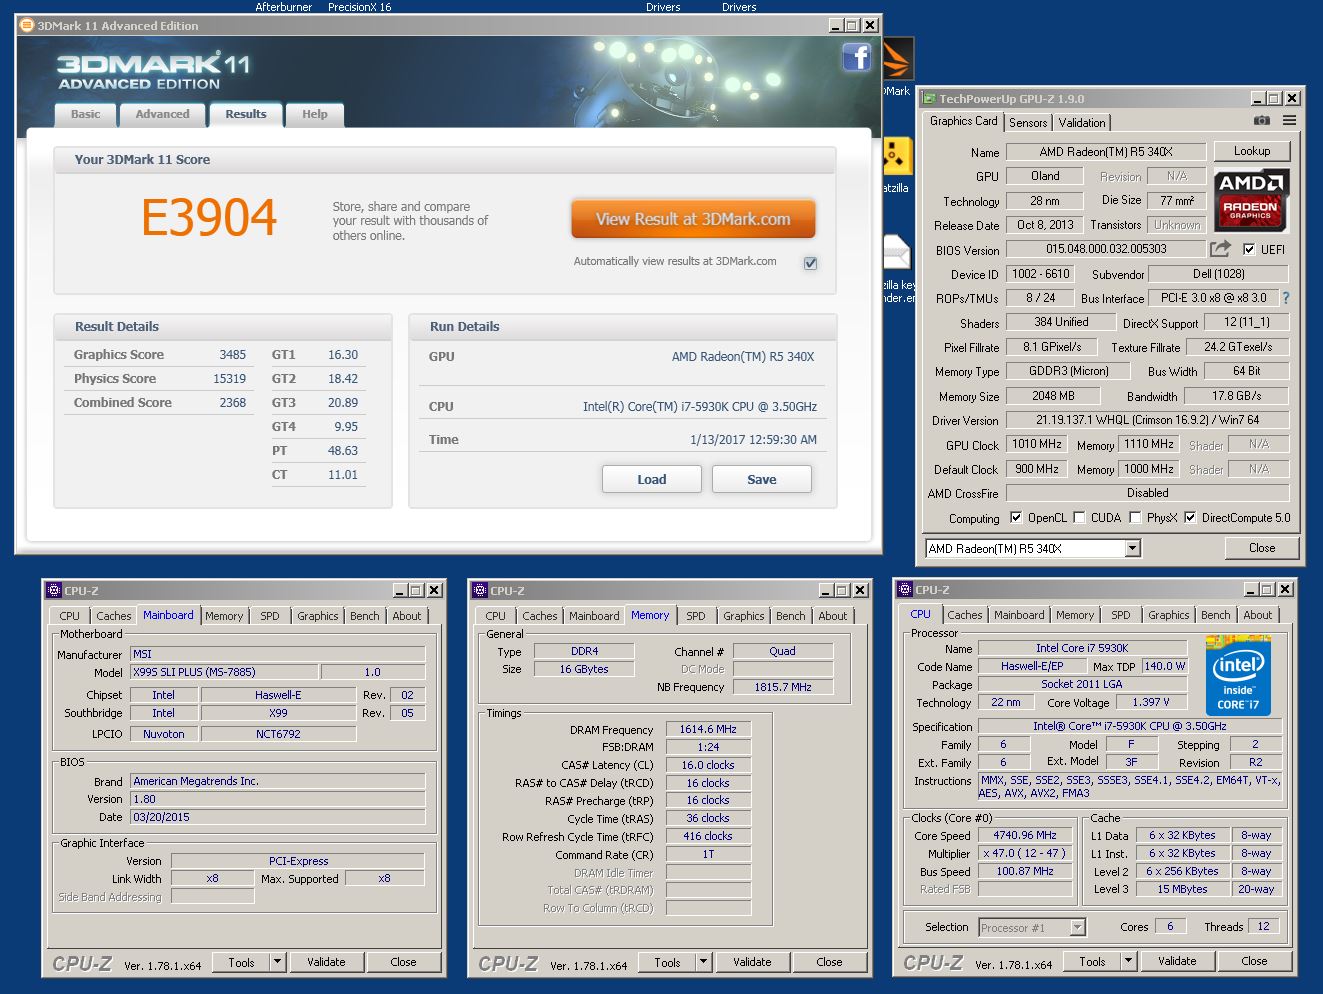Open About tab in Mainboard CPU-Z window
The height and width of the screenshot is (994, 1323).
point(407,616)
